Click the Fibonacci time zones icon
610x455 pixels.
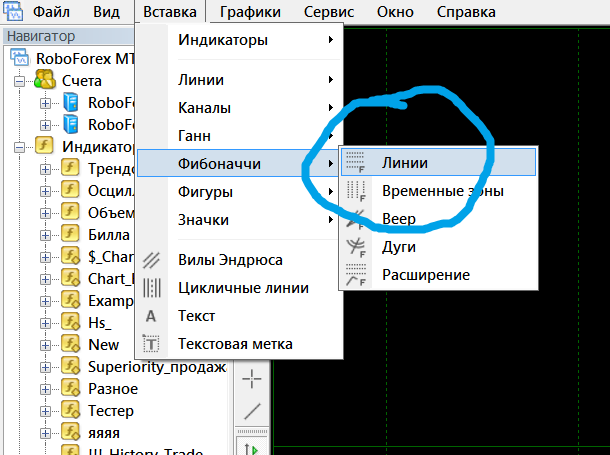point(356,191)
